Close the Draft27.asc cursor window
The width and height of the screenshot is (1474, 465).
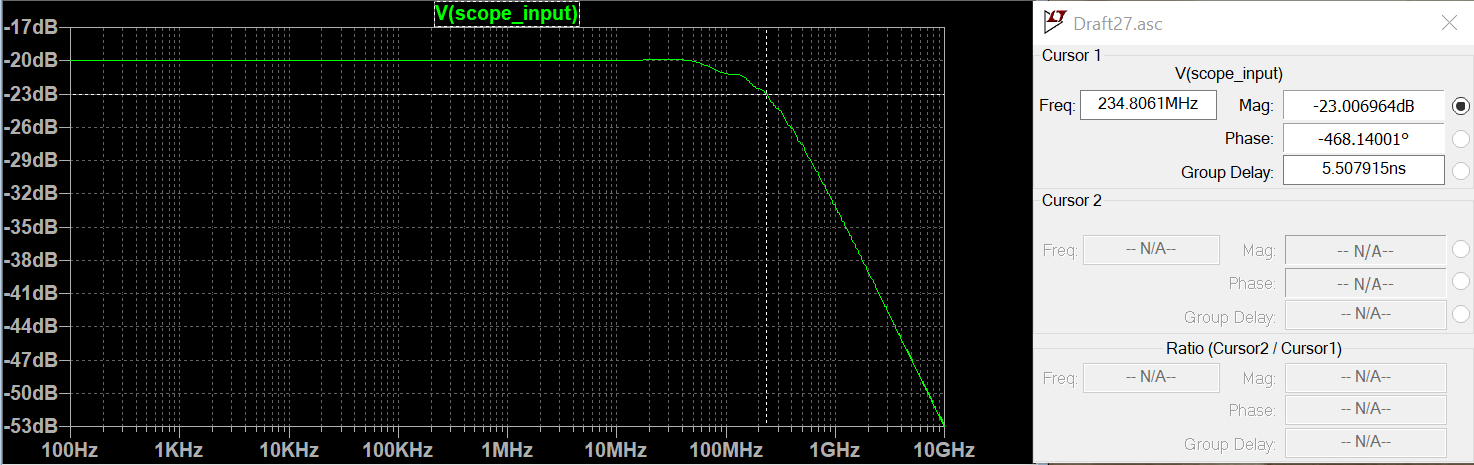1448,22
